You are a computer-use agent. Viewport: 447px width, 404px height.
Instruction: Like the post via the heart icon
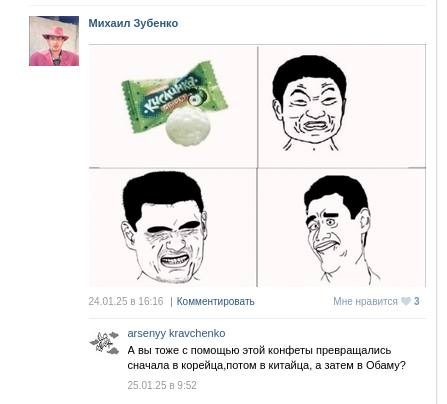pos(406,301)
